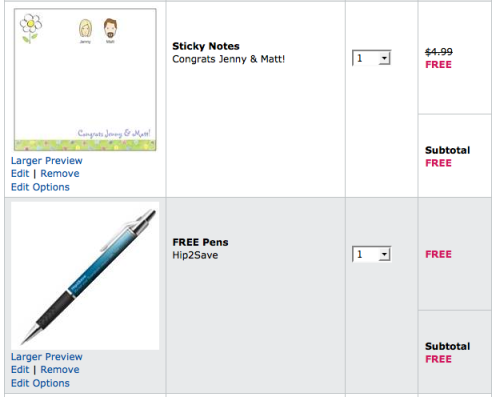The image size is (496, 397).
Task: Click the crossed-out $4.99 price
Action: [x=439, y=52]
